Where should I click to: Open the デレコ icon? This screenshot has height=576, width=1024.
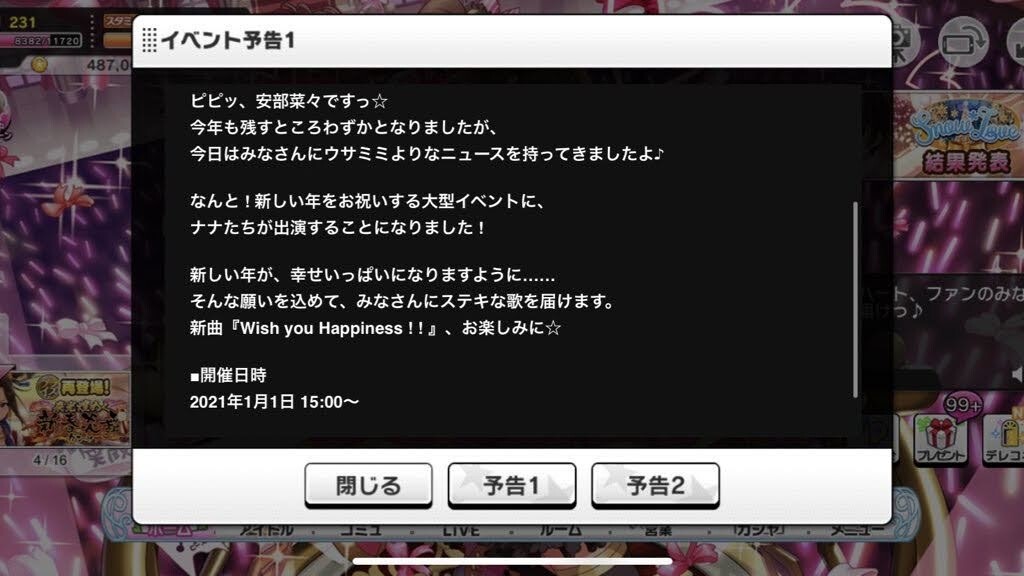pyautogui.click(x=1004, y=440)
